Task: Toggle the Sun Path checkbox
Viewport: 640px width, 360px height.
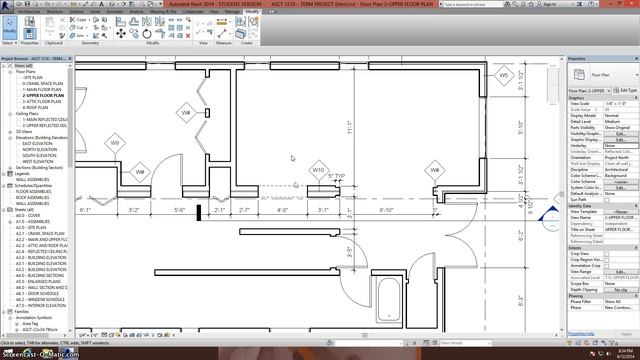Action: (x=607, y=200)
